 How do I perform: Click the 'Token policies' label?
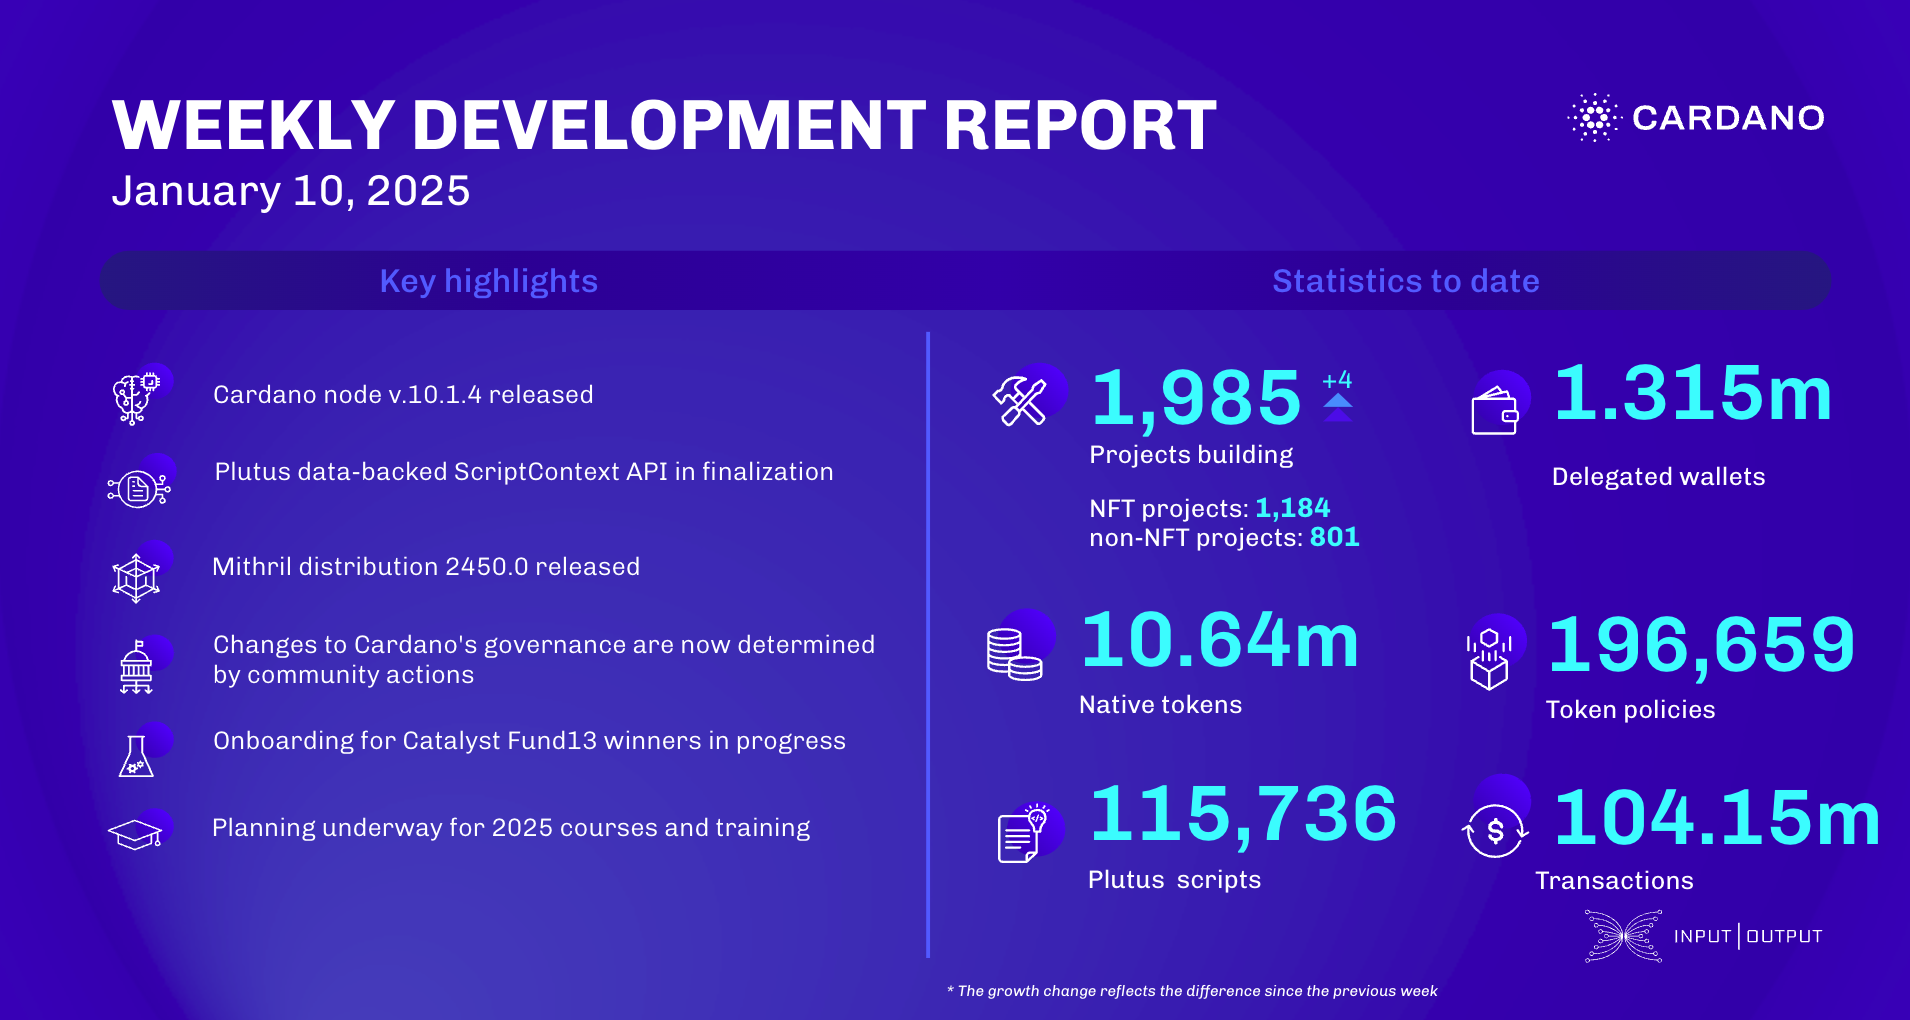coord(1630,710)
